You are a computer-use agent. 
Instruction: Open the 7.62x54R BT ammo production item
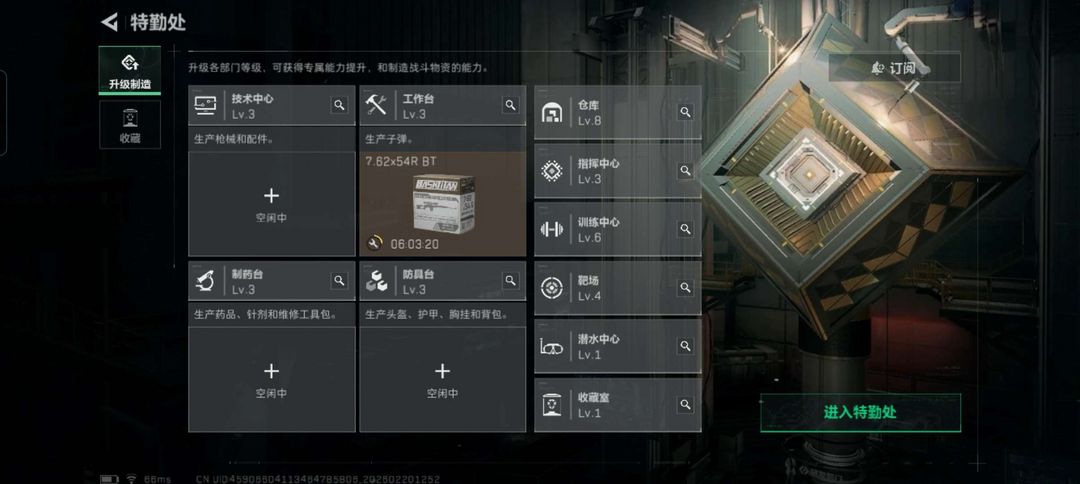(442, 204)
